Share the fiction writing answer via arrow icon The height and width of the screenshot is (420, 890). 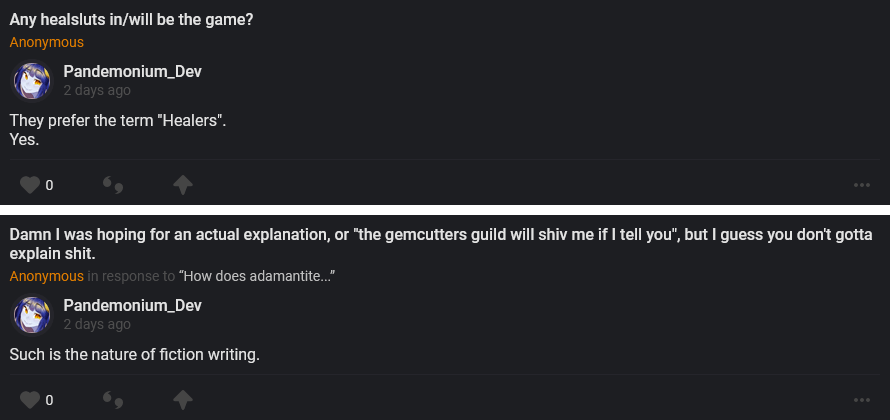(x=182, y=400)
